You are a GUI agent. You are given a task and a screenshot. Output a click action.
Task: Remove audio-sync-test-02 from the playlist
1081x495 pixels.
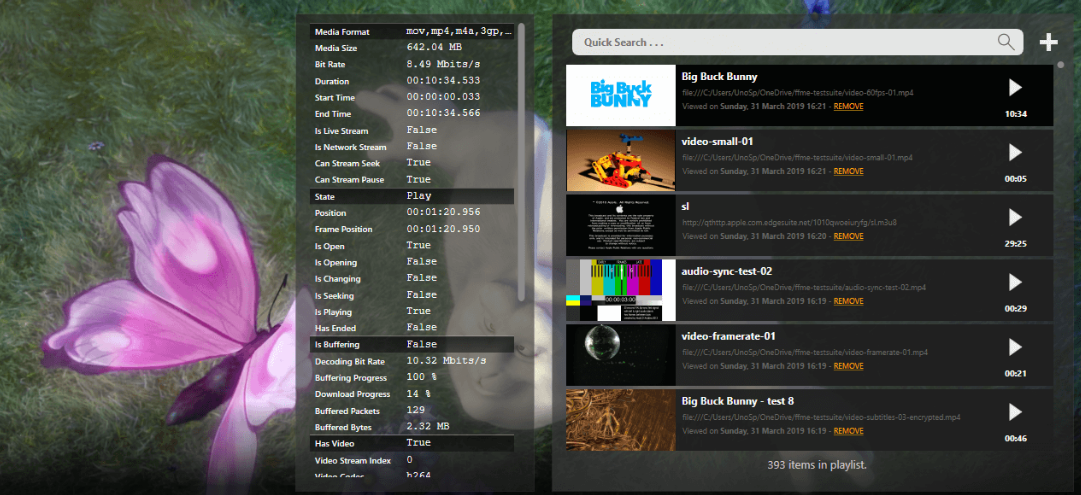[848, 301]
